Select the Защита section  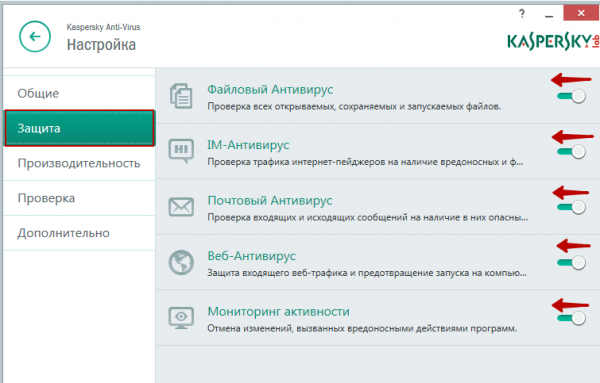[79, 128]
